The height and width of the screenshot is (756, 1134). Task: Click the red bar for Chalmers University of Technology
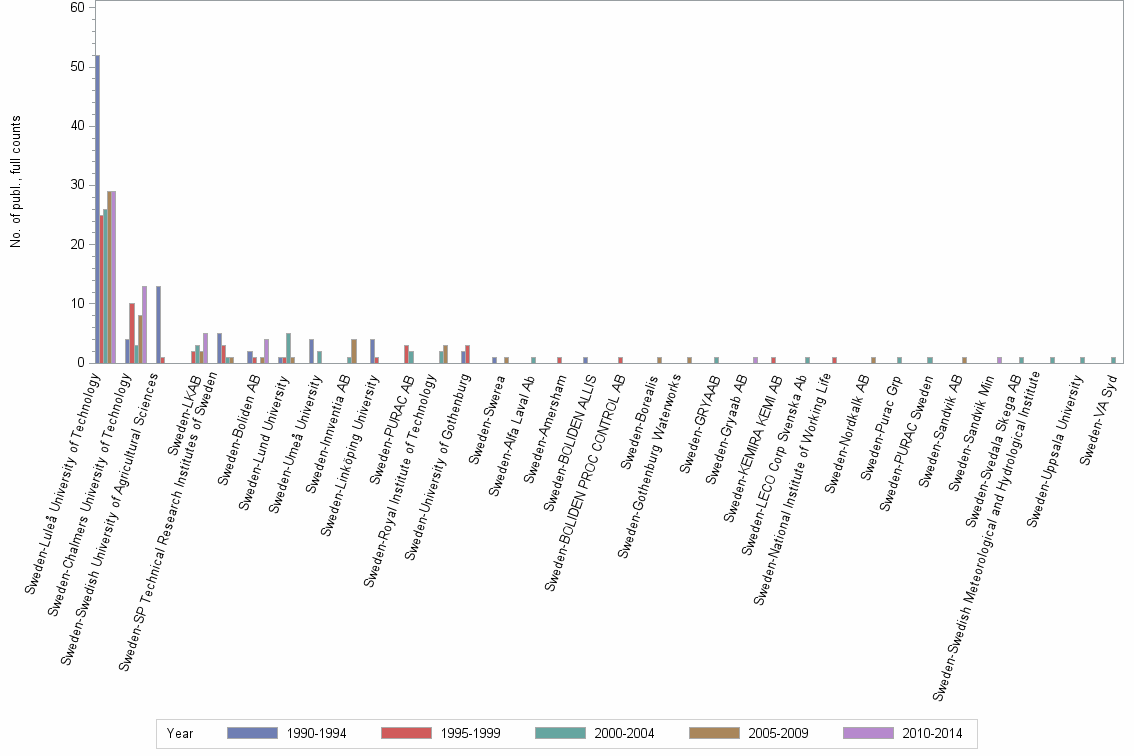click(132, 330)
